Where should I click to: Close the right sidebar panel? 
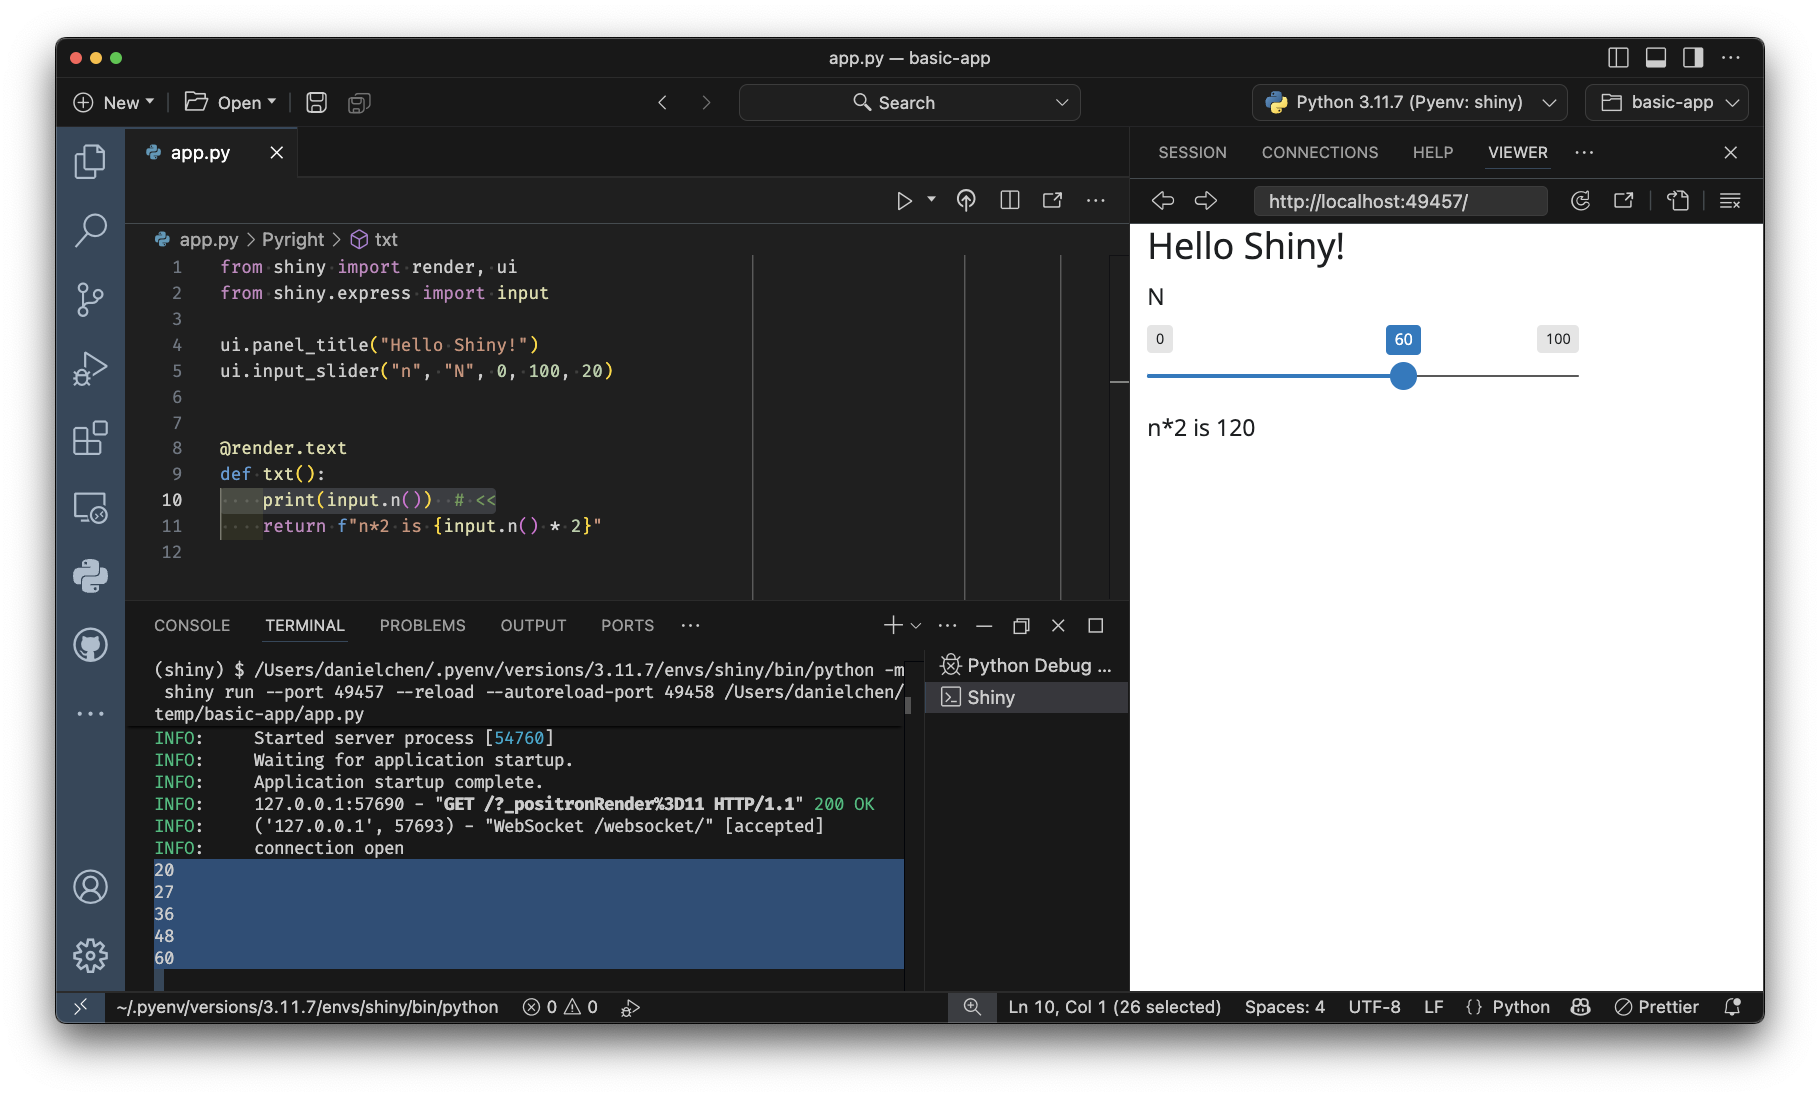click(1730, 152)
